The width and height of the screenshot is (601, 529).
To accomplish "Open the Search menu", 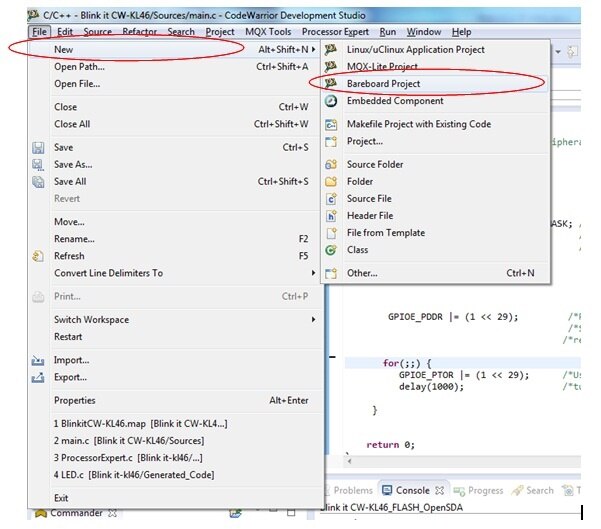I will pos(181,32).
